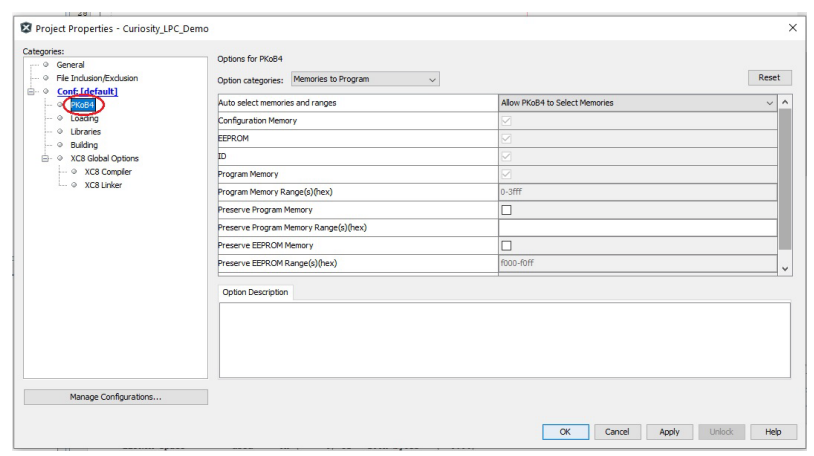The height and width of the screenshot is (456, 814).
Task: Click the MPLAB X icon in title bar
Action: click(x=26, y=28)
